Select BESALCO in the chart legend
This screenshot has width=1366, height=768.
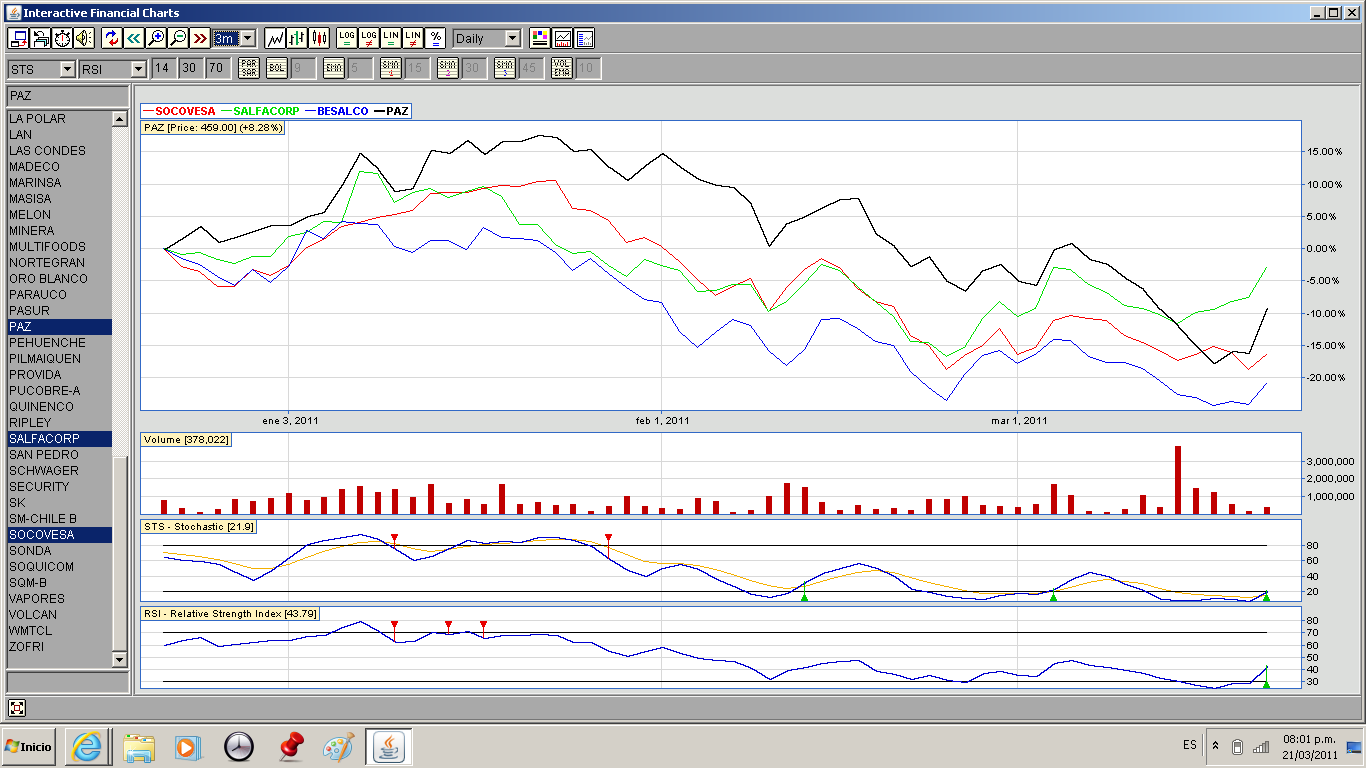[x=341, y=111]
